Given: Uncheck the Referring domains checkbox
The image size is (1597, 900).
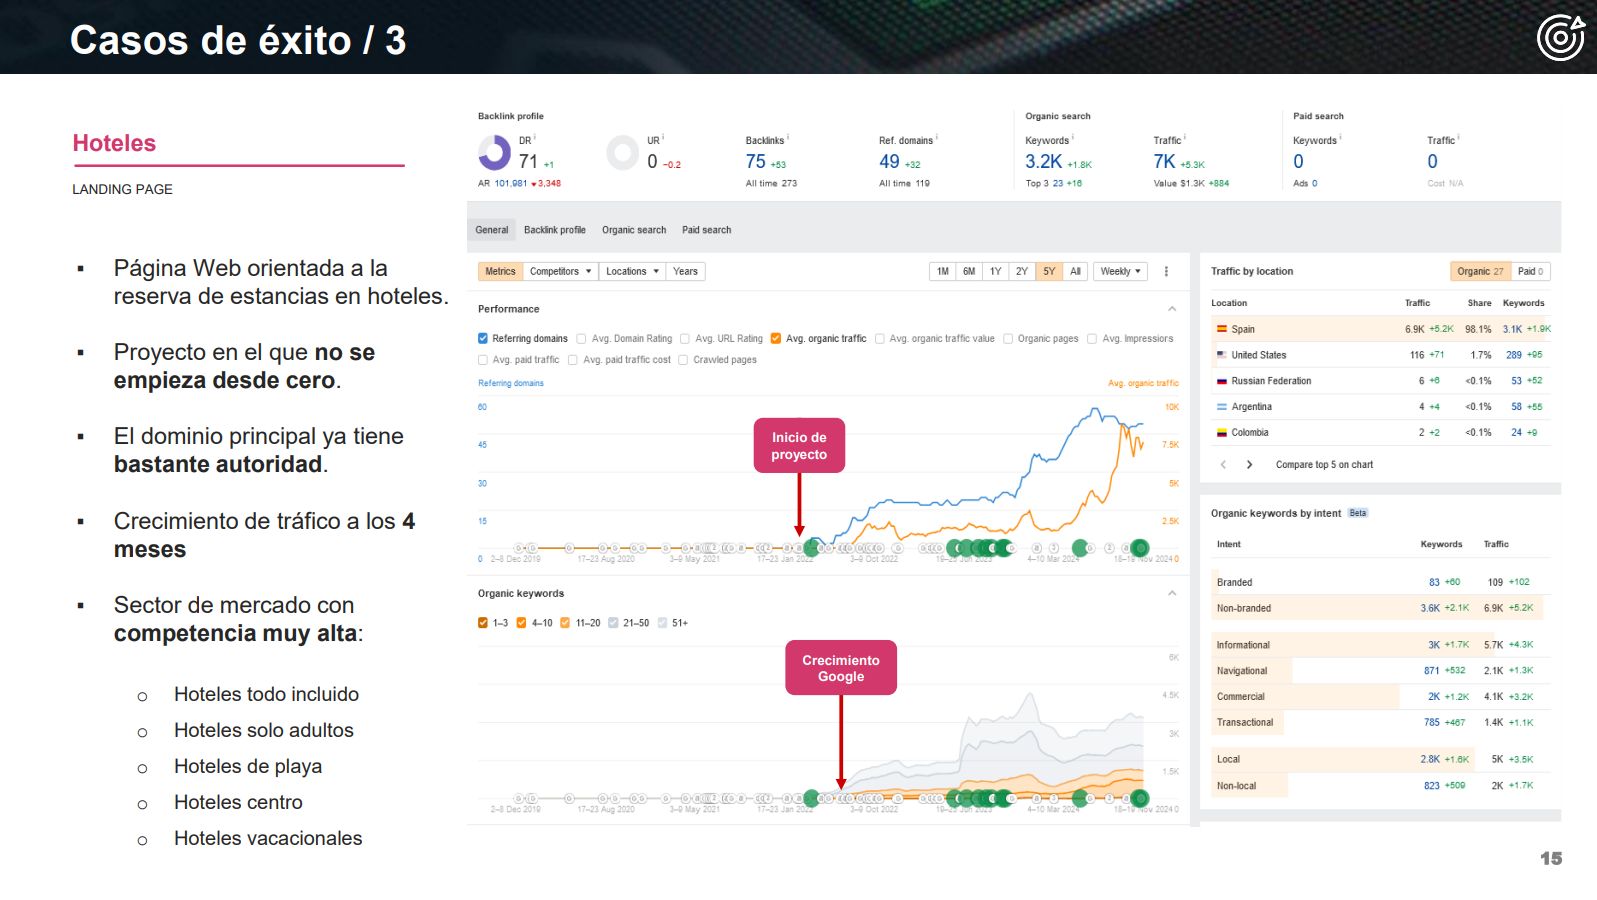Looking at the screenshot, I should click(x=483, y=339).
